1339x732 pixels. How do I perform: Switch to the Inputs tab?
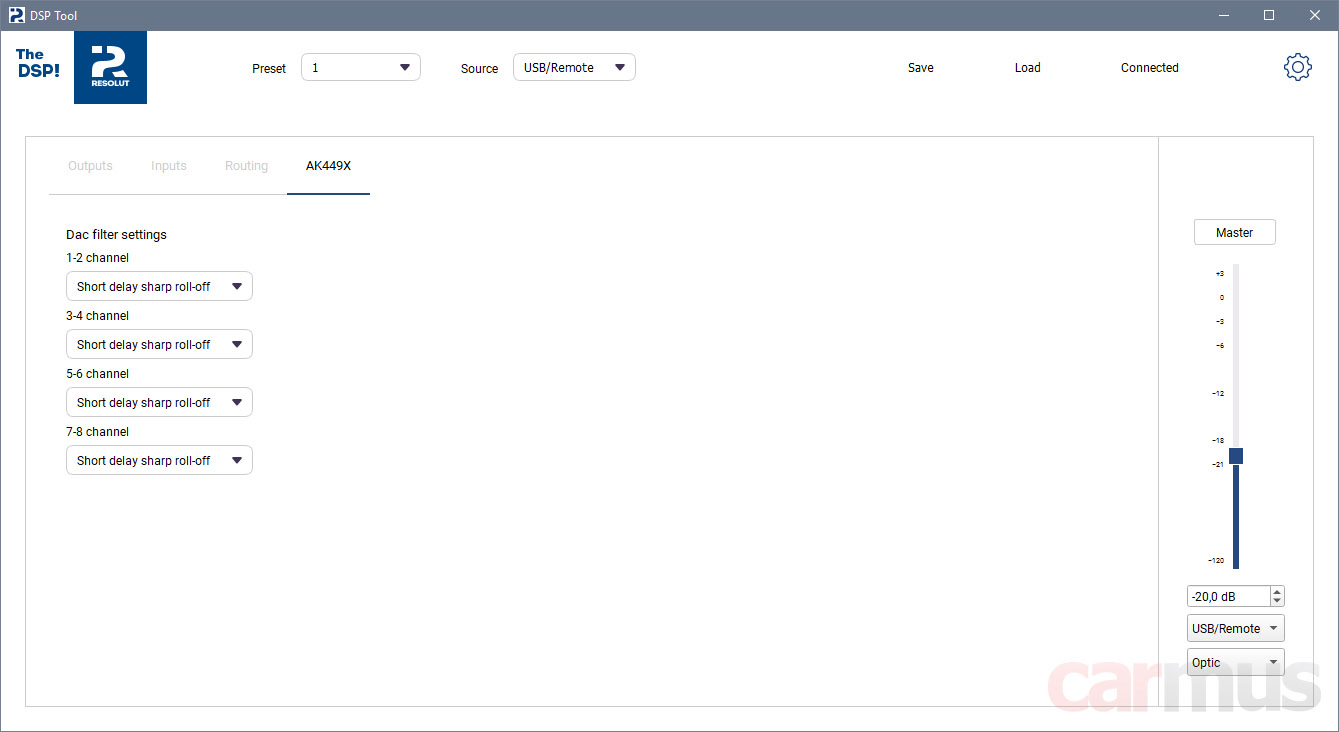(169, 166)
